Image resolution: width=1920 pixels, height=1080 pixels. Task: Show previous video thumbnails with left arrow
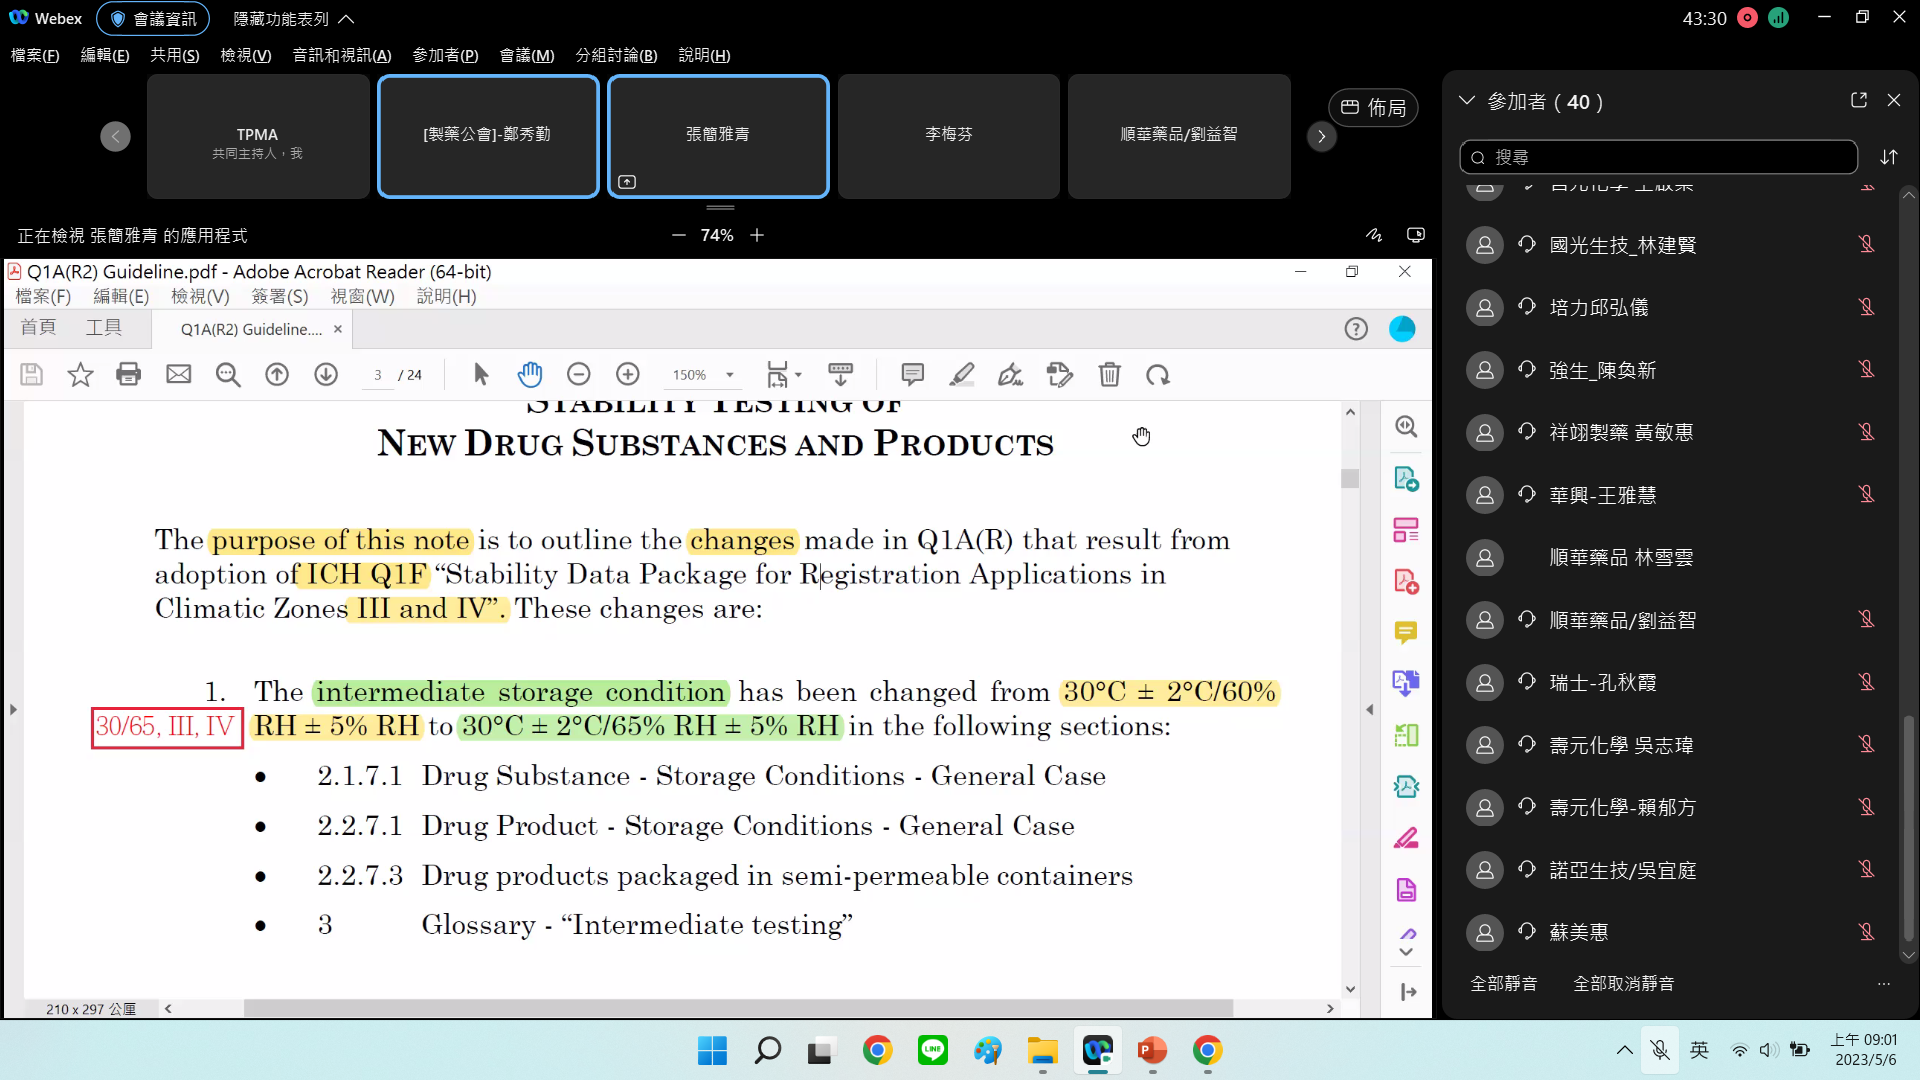click(115, 136)
